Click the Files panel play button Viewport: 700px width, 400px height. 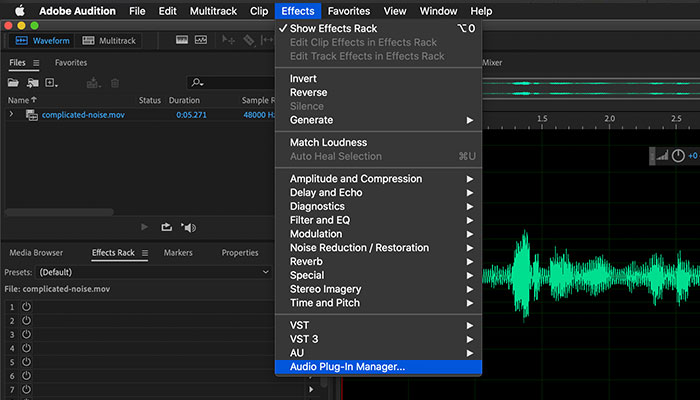coord(144,227)
